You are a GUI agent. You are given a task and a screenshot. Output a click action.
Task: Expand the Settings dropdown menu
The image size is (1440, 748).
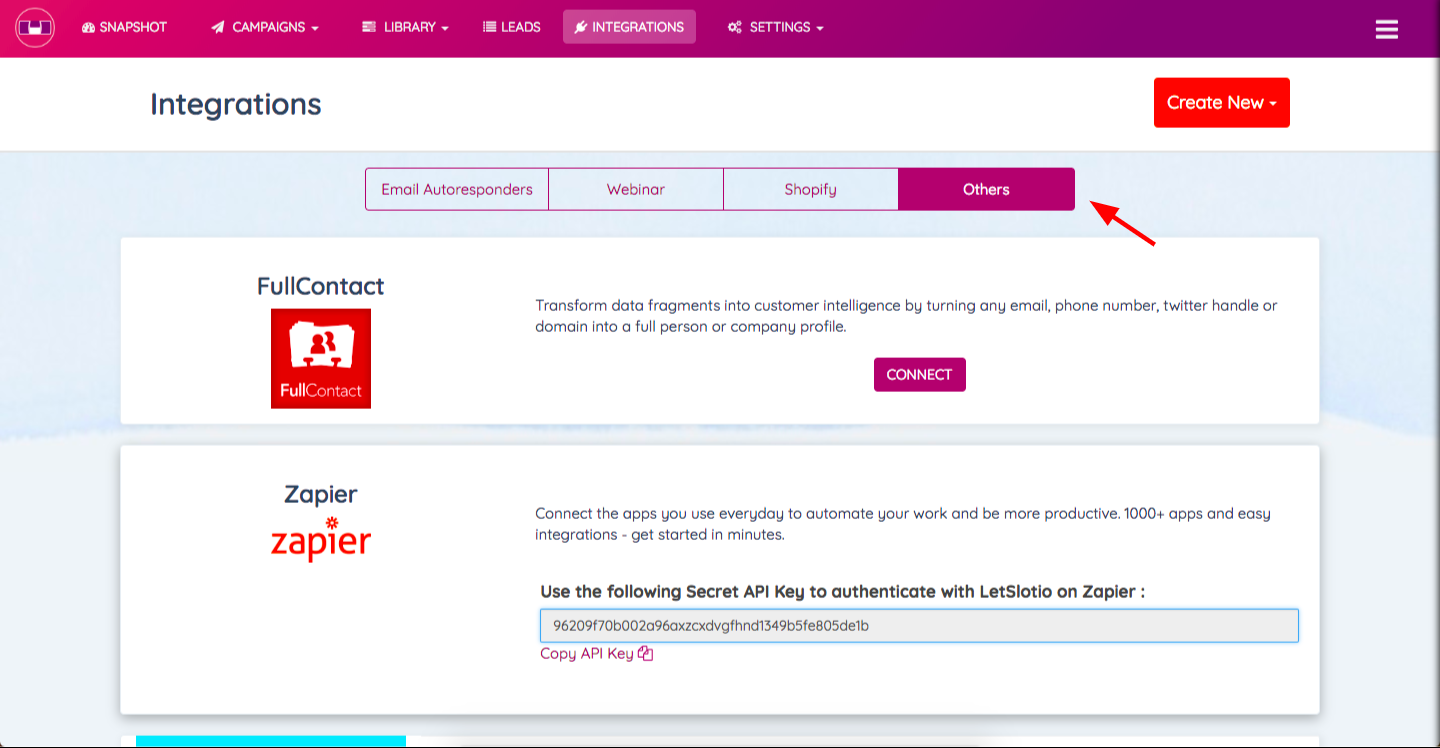776,27
